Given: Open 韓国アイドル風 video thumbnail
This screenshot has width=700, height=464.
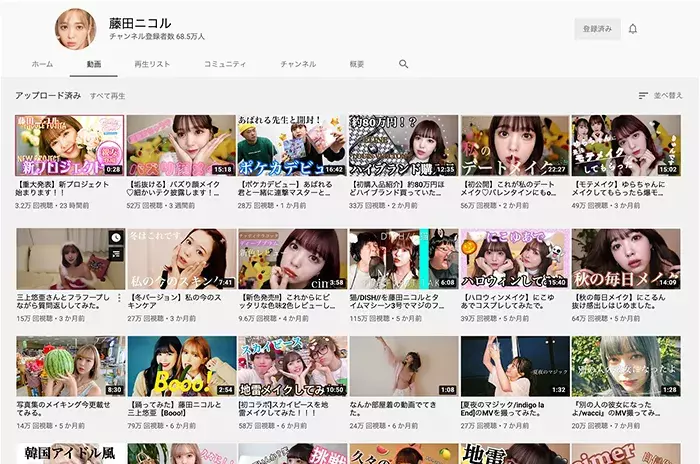Looking at the screenshot, I should (71, 453).
